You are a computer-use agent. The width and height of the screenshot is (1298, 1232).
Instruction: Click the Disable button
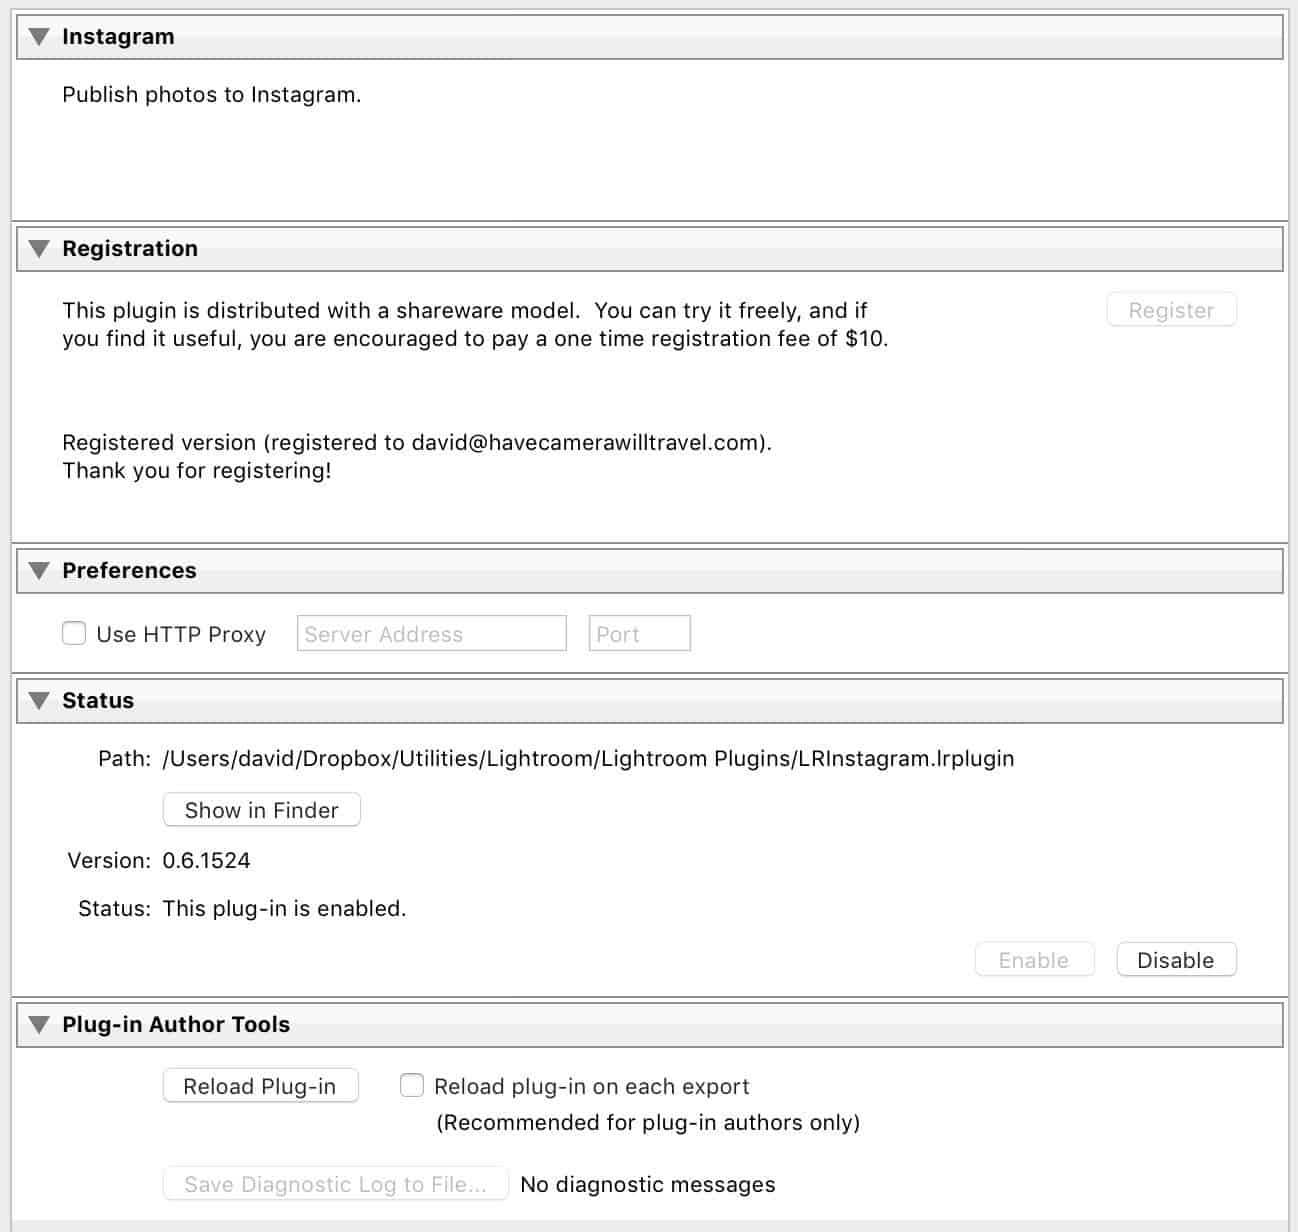coord(1176,960)
